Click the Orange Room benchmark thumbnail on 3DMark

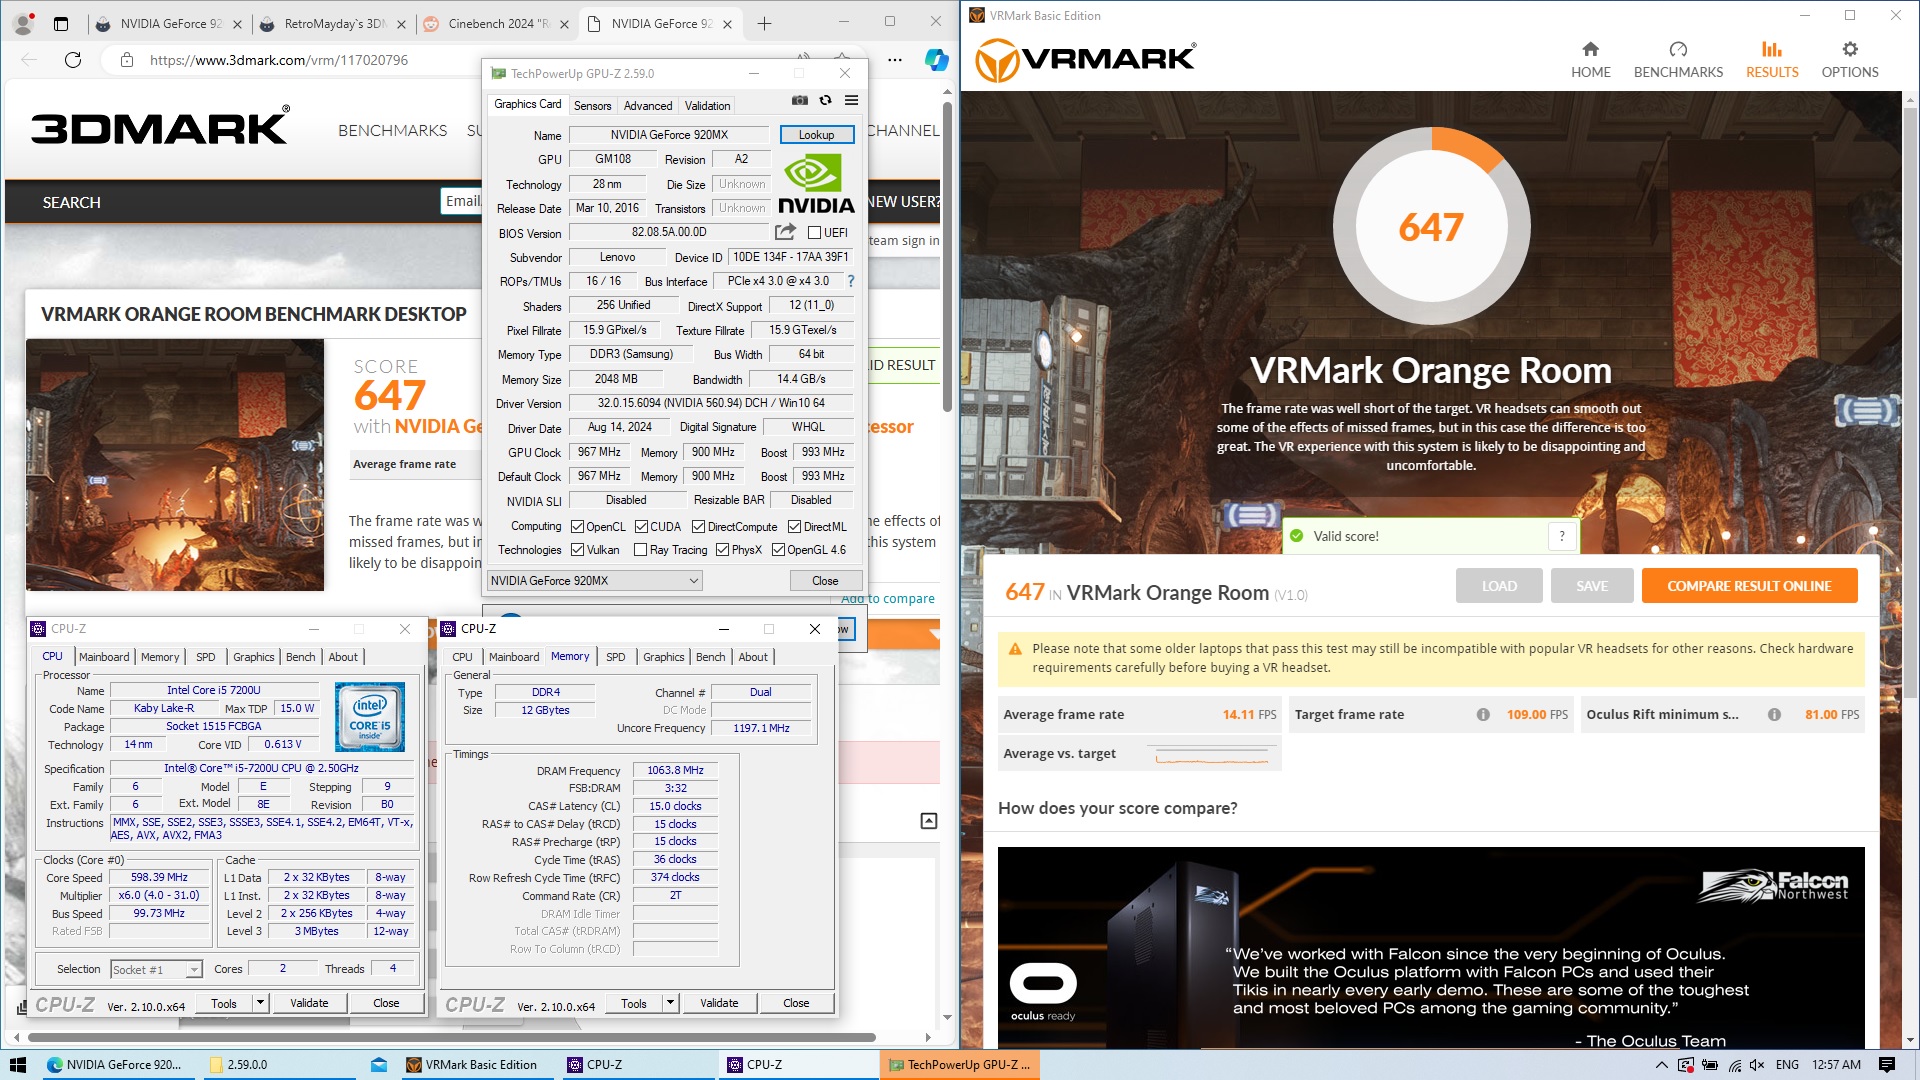(x=175, y=465)
